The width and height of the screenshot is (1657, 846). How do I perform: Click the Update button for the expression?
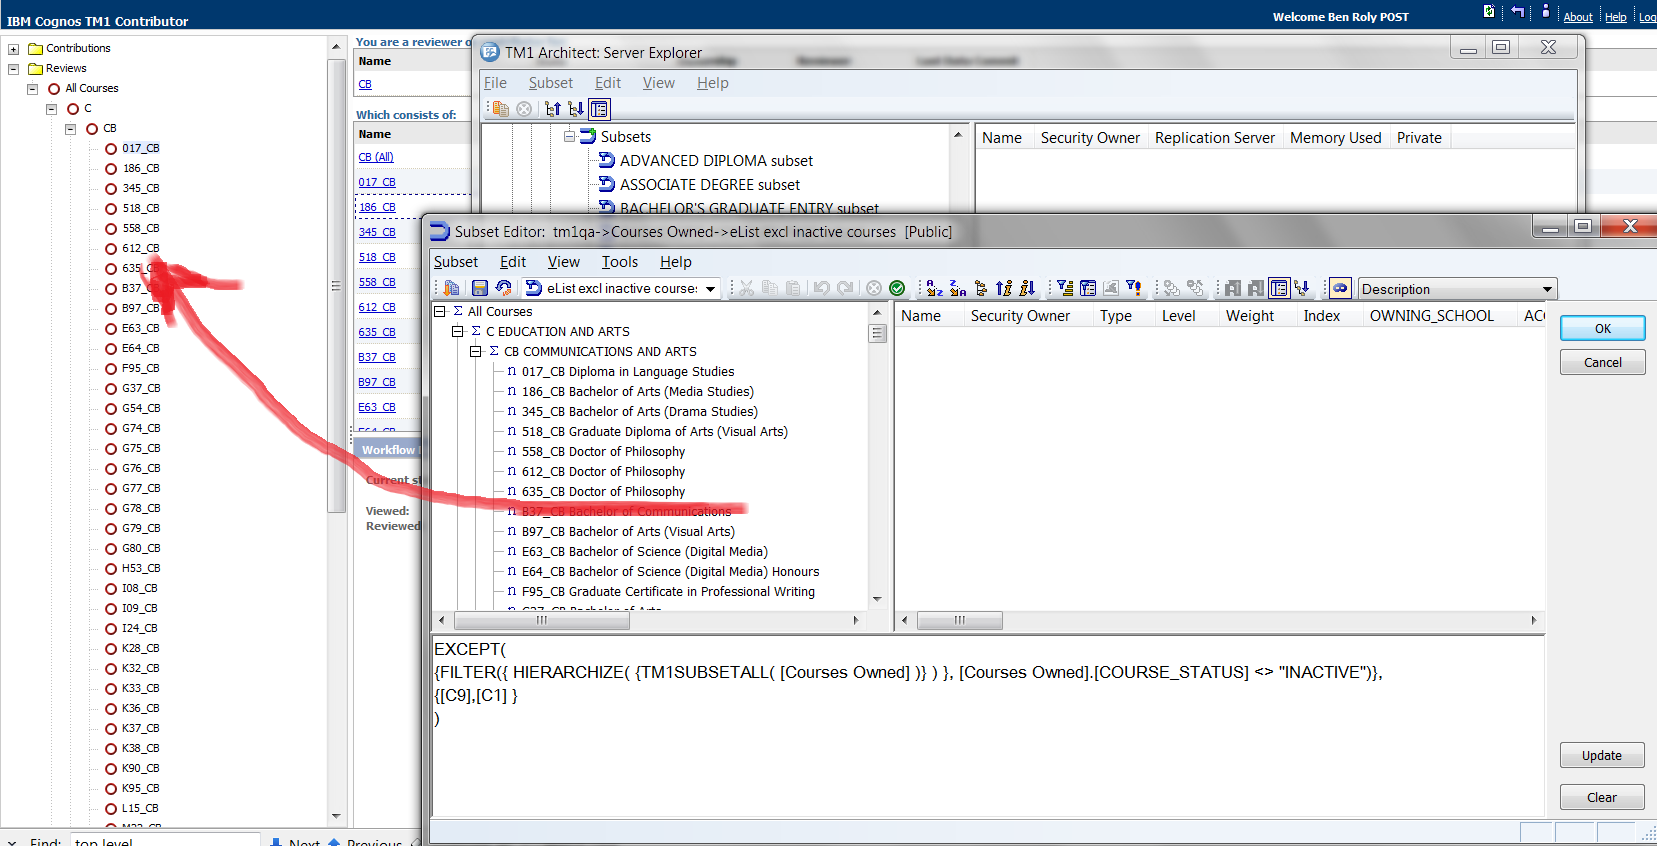1602,755
